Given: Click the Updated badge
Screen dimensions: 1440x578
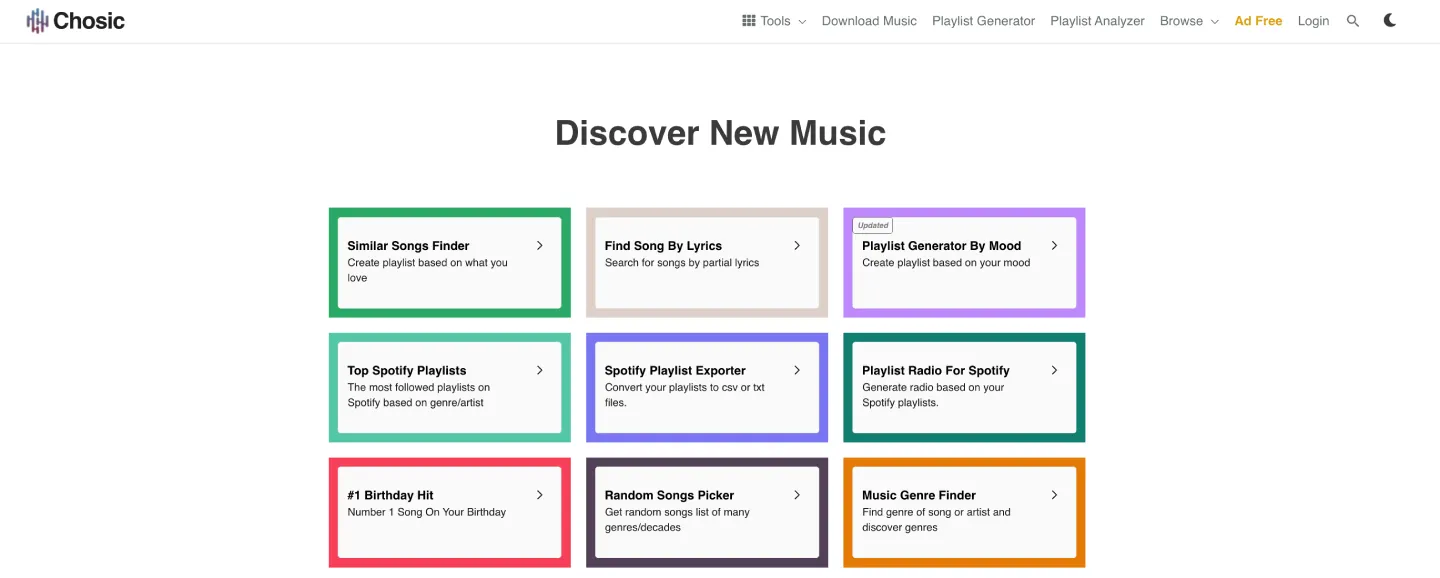Looking at the screenshot, I should tap(873, 226).
